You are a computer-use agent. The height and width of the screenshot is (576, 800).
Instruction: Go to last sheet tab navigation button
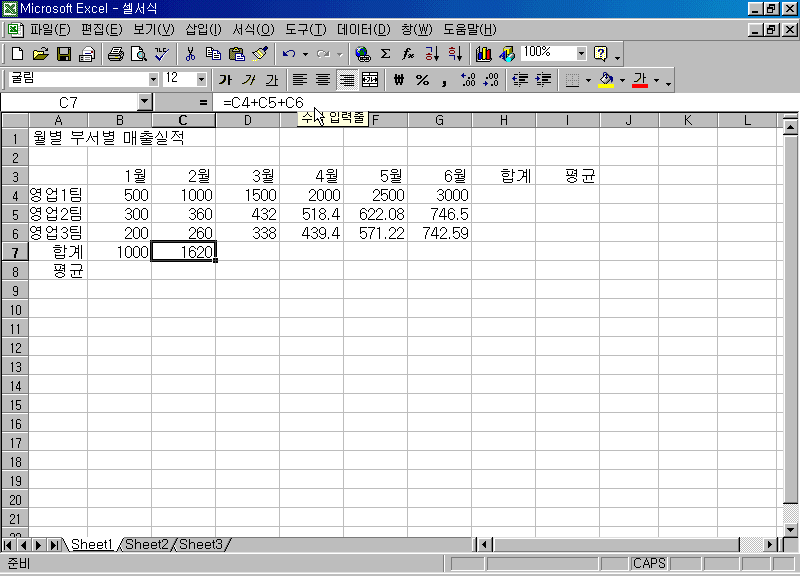pos(53,545)
